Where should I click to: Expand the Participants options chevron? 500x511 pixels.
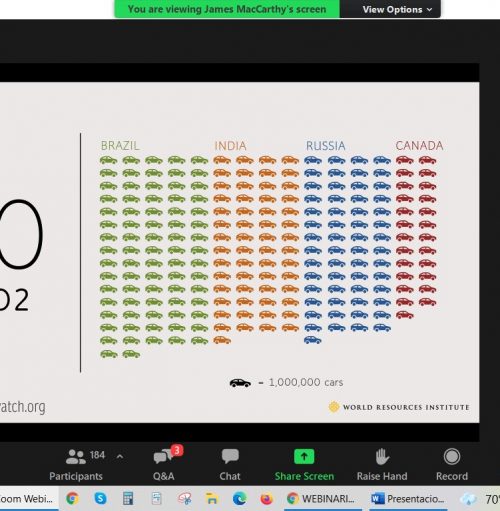[x=120, y=456]
